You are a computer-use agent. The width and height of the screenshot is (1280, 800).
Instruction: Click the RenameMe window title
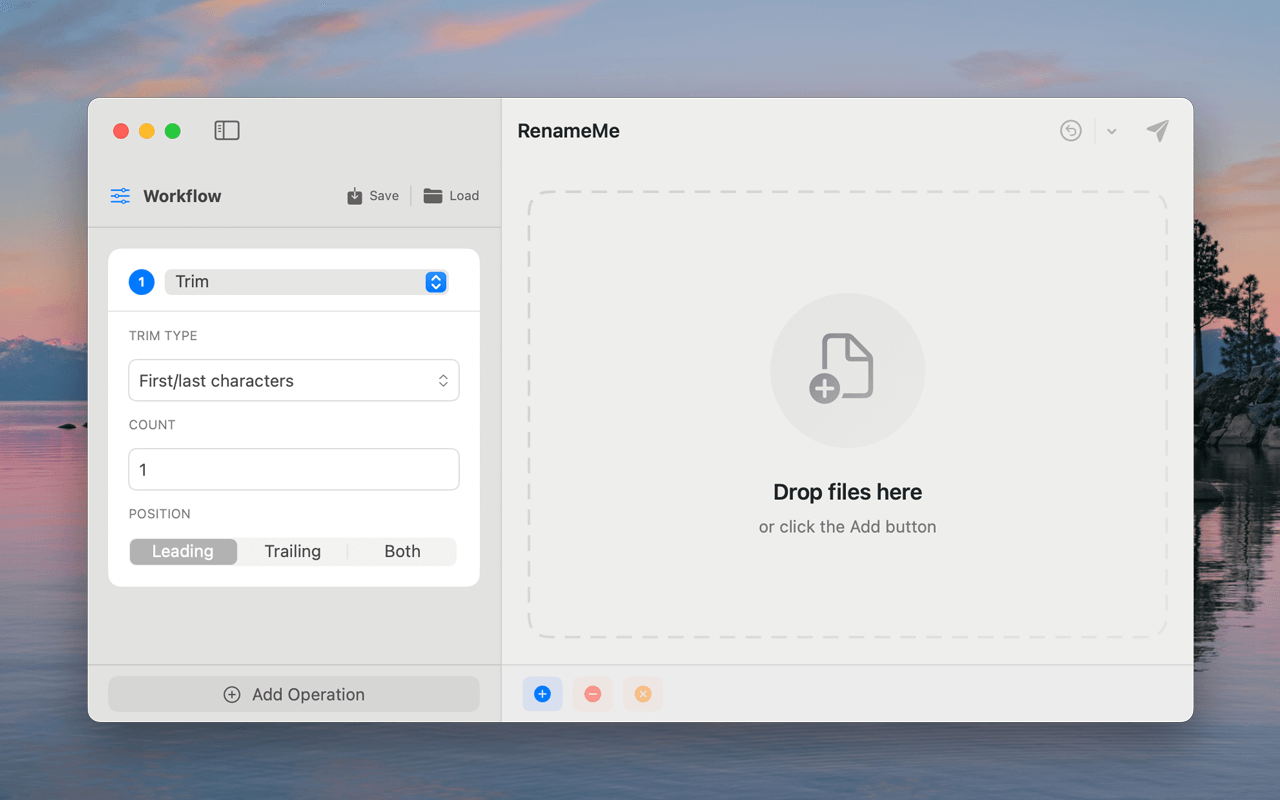click(568, 130)
